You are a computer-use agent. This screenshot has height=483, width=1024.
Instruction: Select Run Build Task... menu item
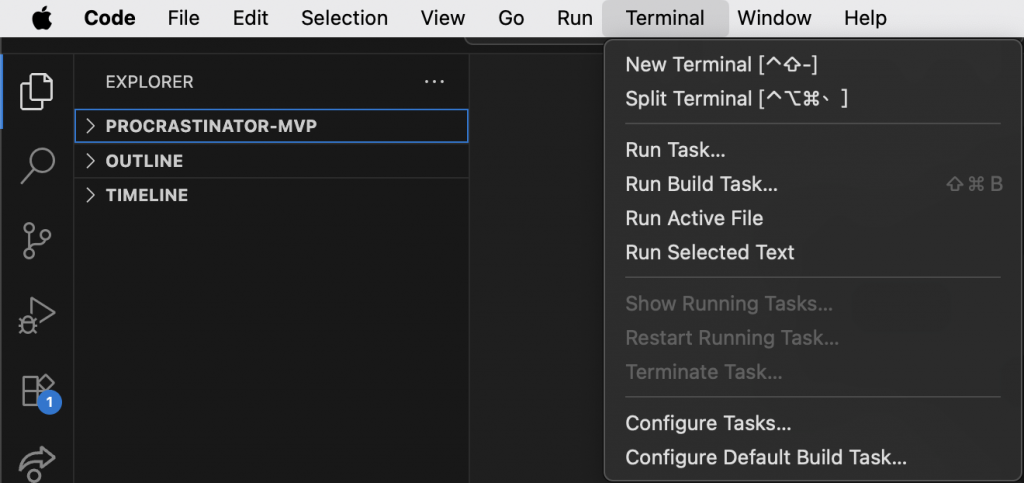701,184
